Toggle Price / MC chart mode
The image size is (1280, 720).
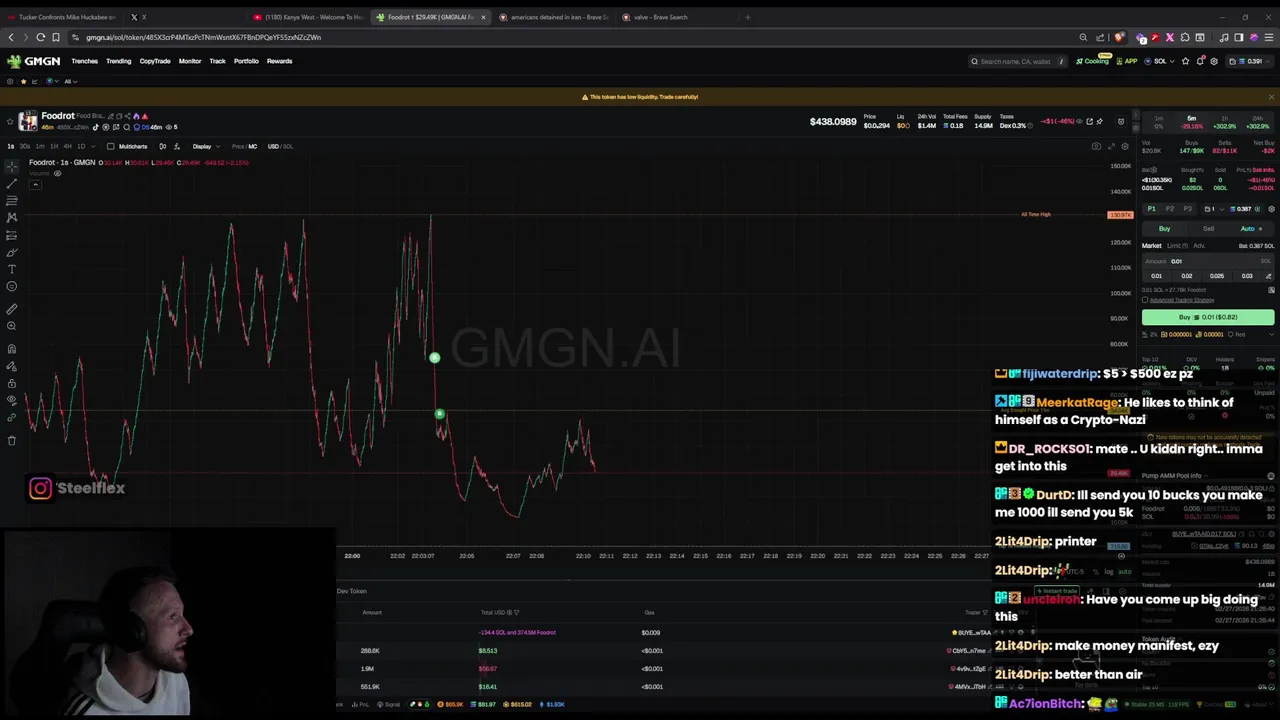tap(244, 147)
